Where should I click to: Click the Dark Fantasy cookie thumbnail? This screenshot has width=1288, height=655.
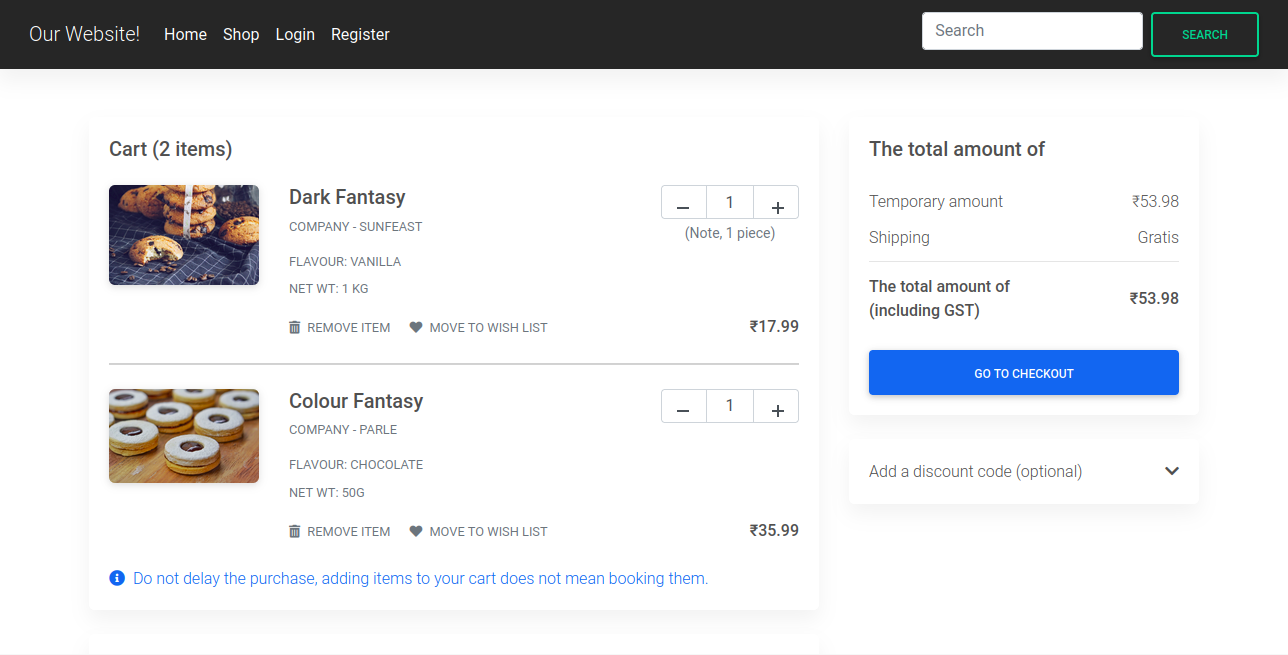pyautogui.click(x=184, y=235)
